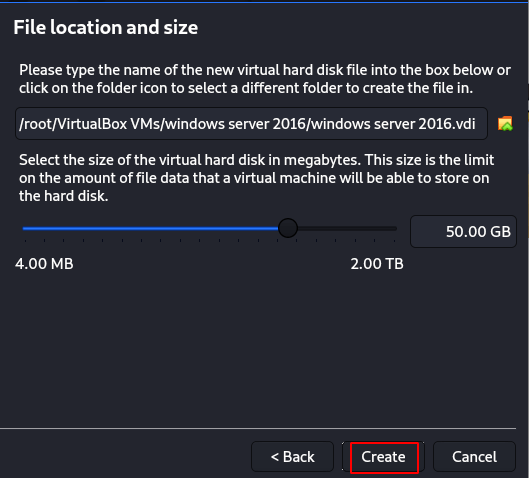
Task: Click the 2.00 TB maximum label
Action: tap(377, 263)
